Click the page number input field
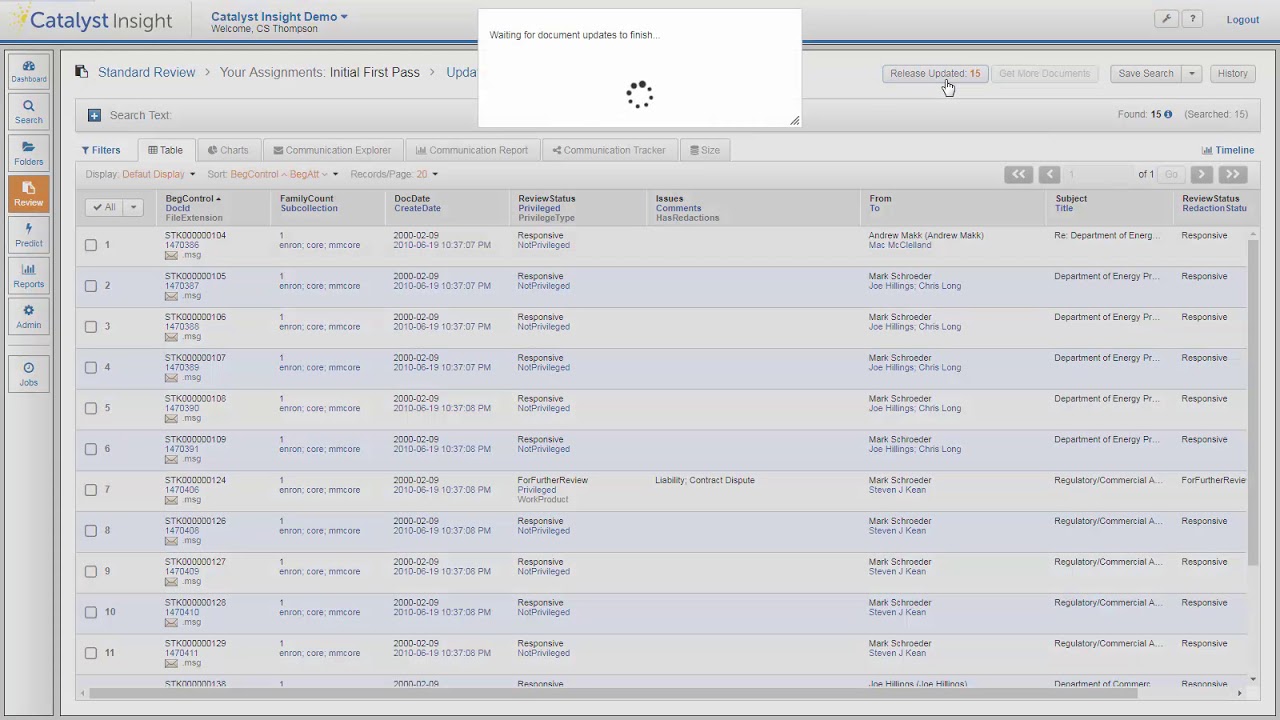Screen dimensions: 1280x720 click(1099, 174)
